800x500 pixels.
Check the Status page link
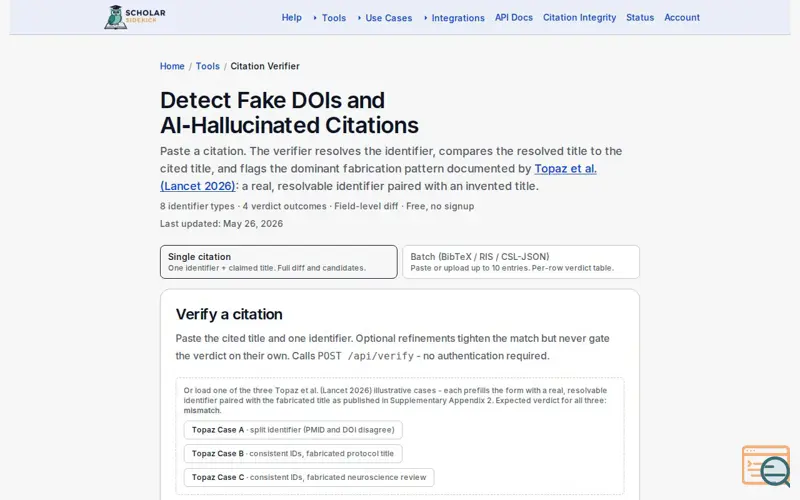(640, 17)
